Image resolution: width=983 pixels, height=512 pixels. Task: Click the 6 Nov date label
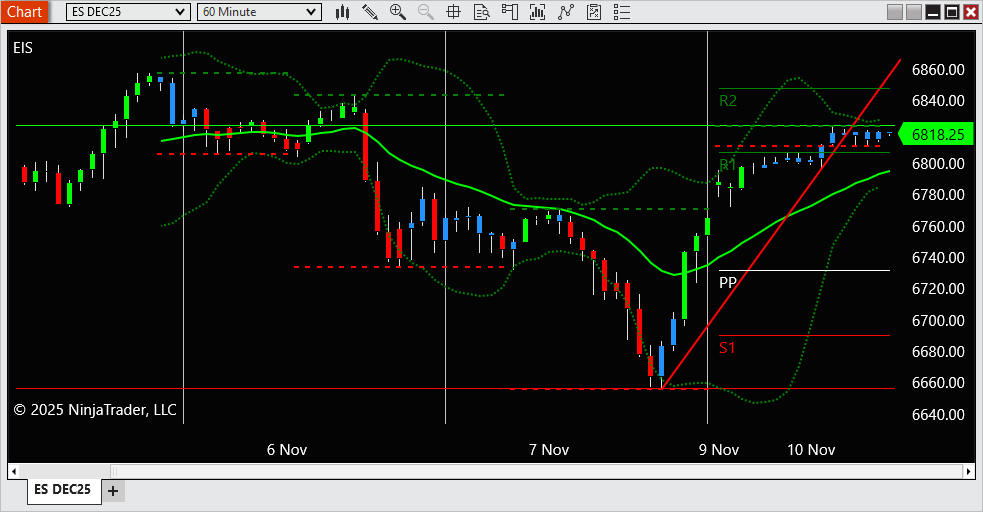(286, 450)
